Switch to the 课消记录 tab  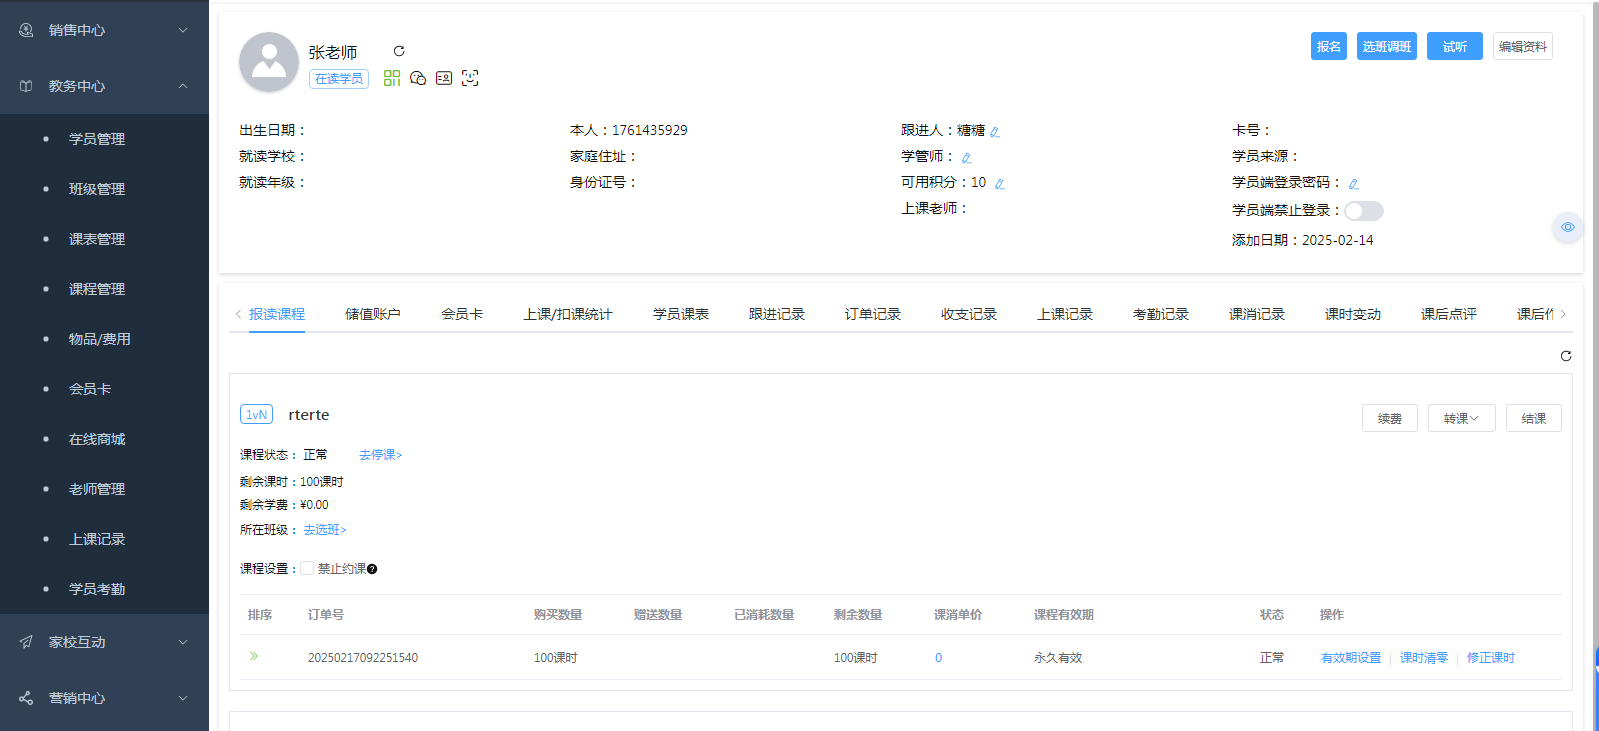1257,314
